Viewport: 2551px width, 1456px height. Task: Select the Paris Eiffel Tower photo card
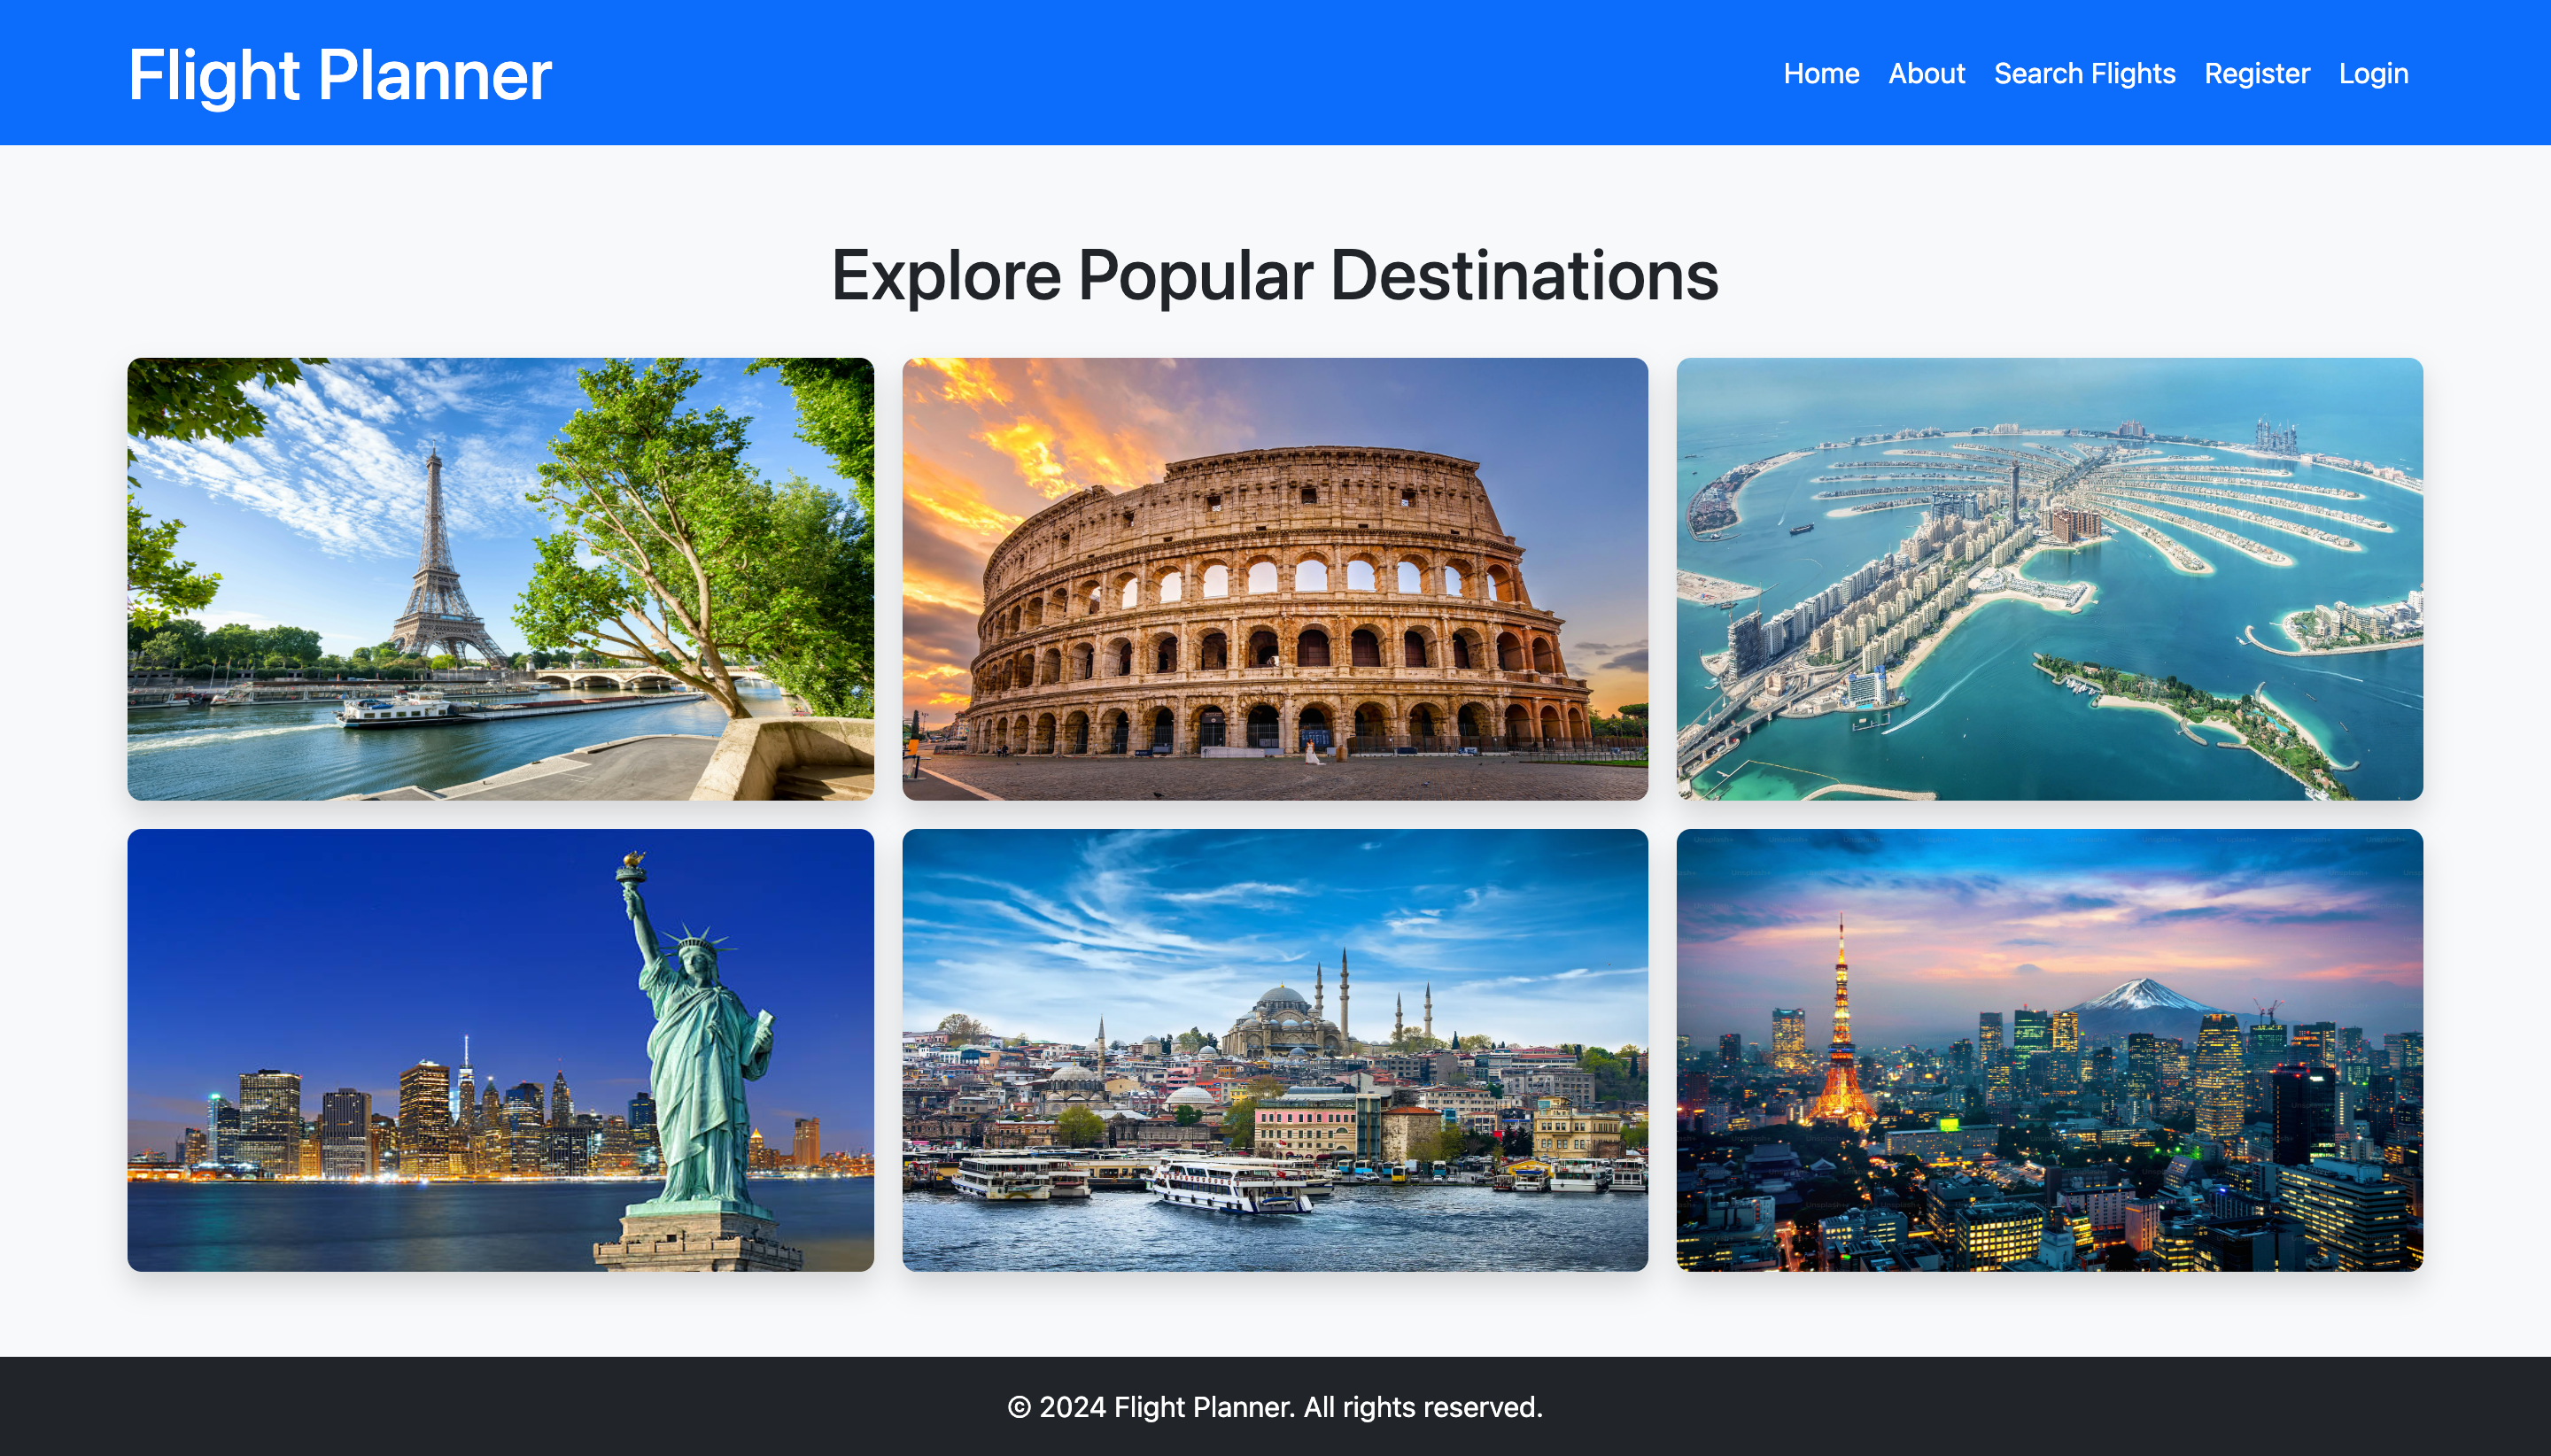click(500, 578)
